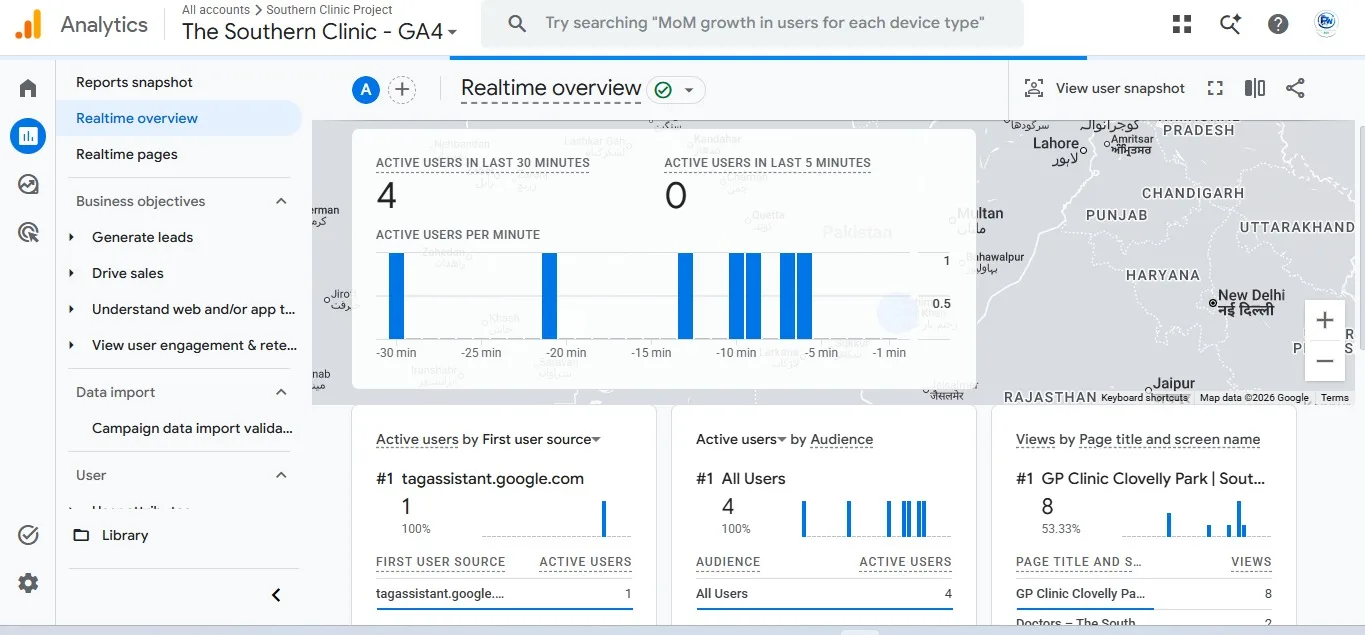Zoom out on the map
The width and height of the screenshot is (1365, 635).
point(1325,361)
